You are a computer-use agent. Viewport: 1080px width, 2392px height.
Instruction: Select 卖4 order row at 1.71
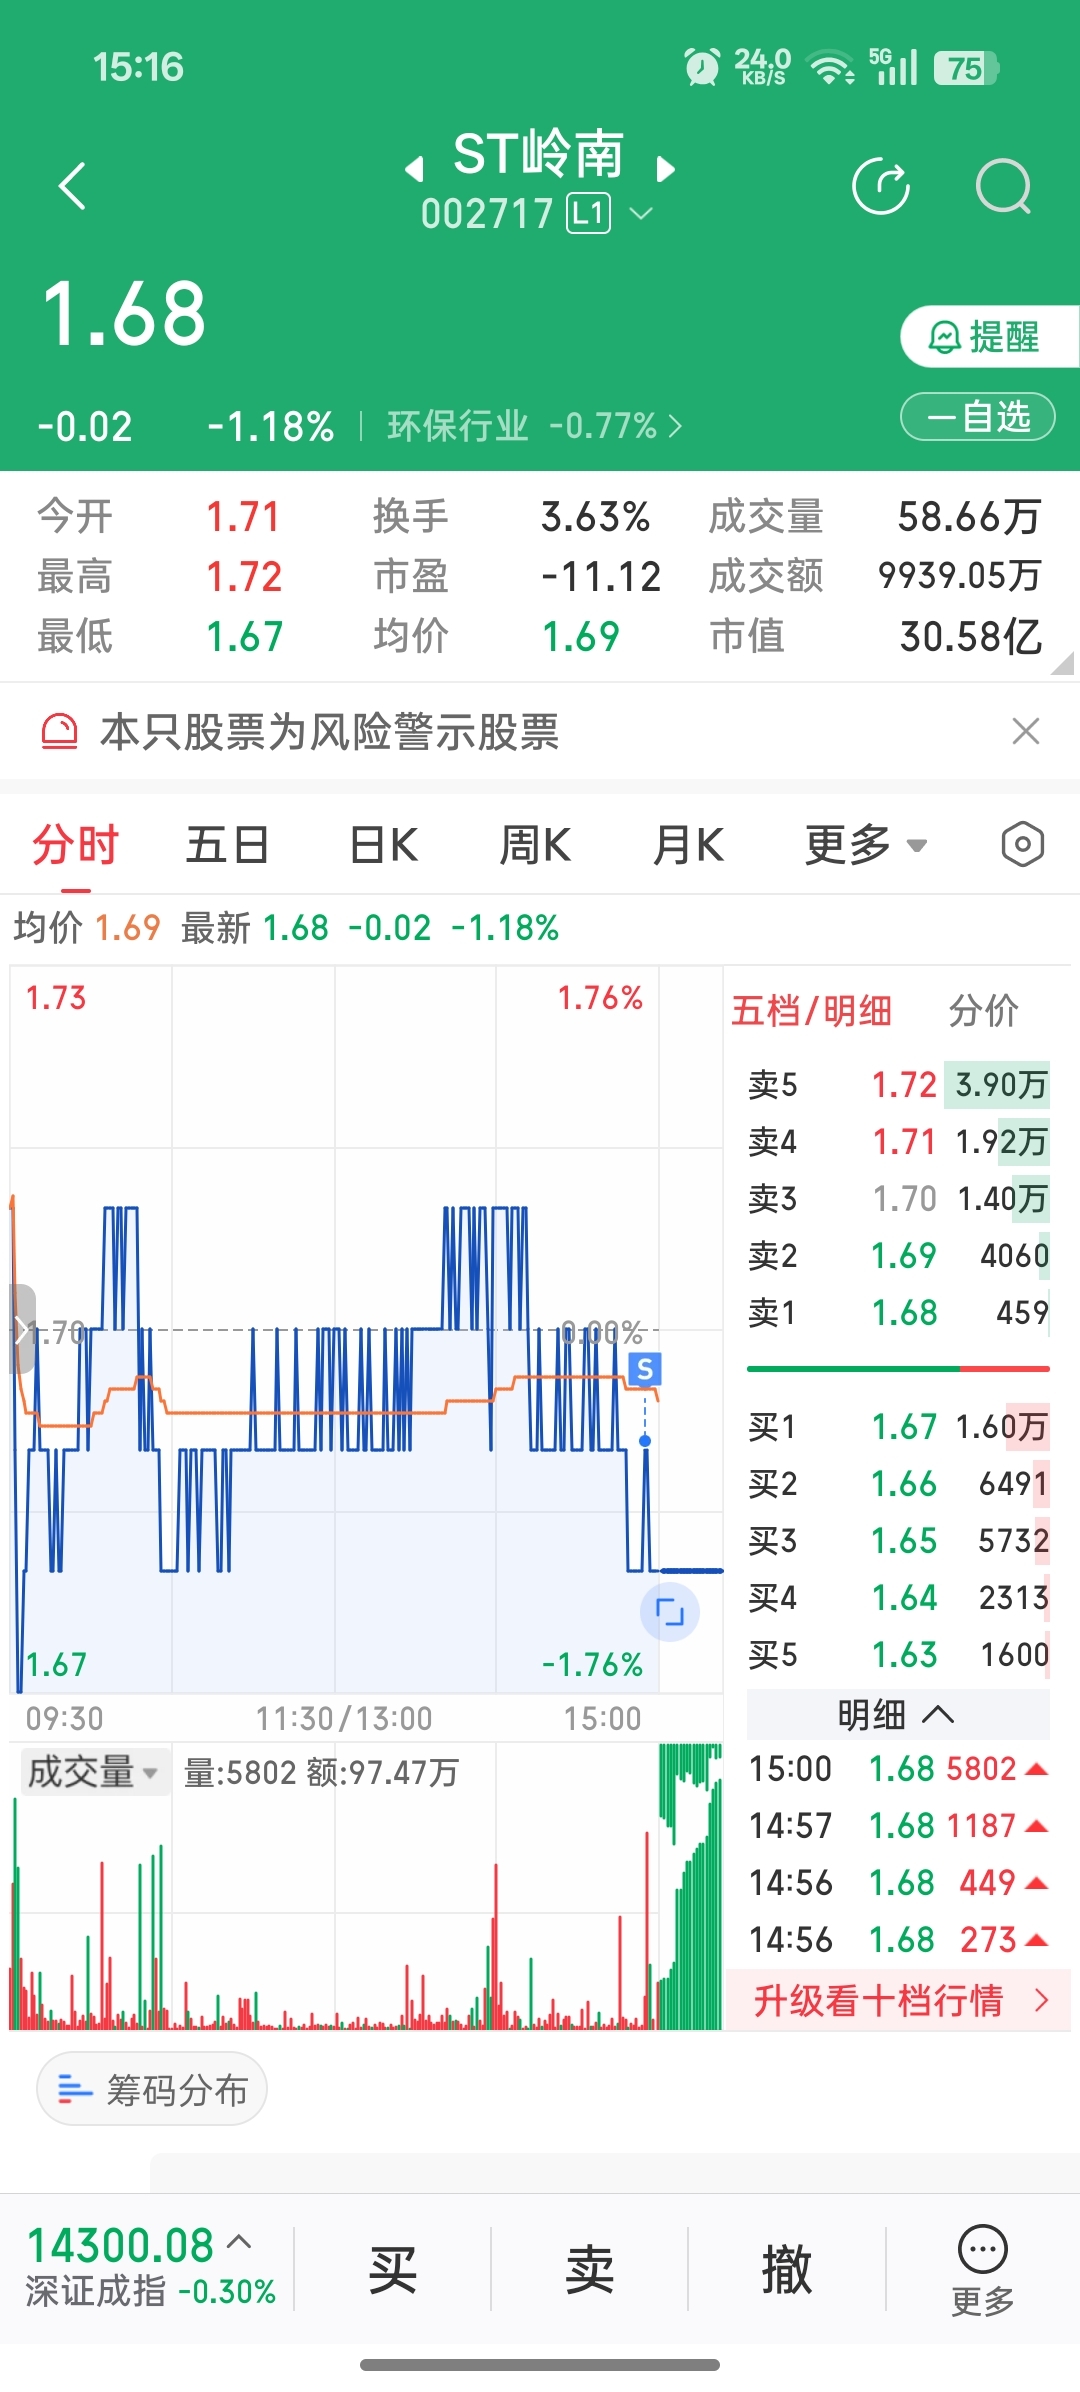point(898,1141)
